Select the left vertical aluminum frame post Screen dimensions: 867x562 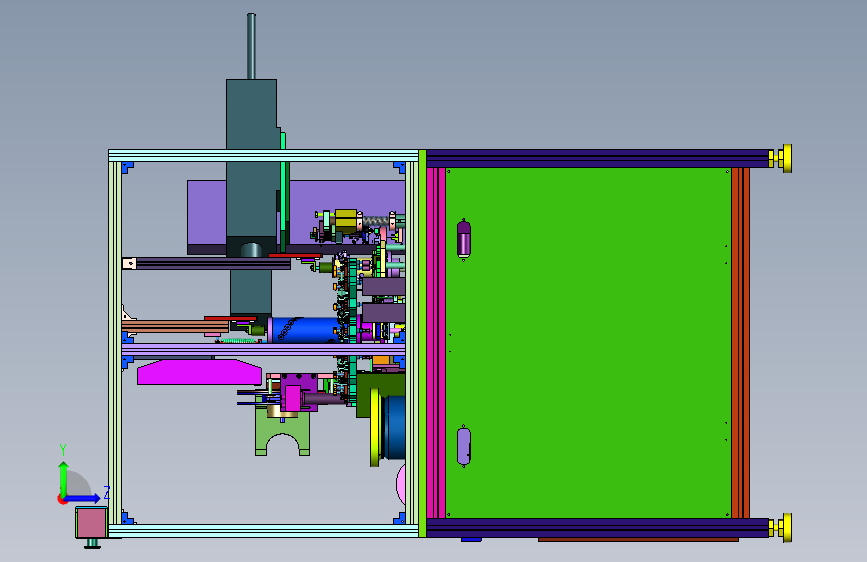pyautogui.click(x=115, y=343)
